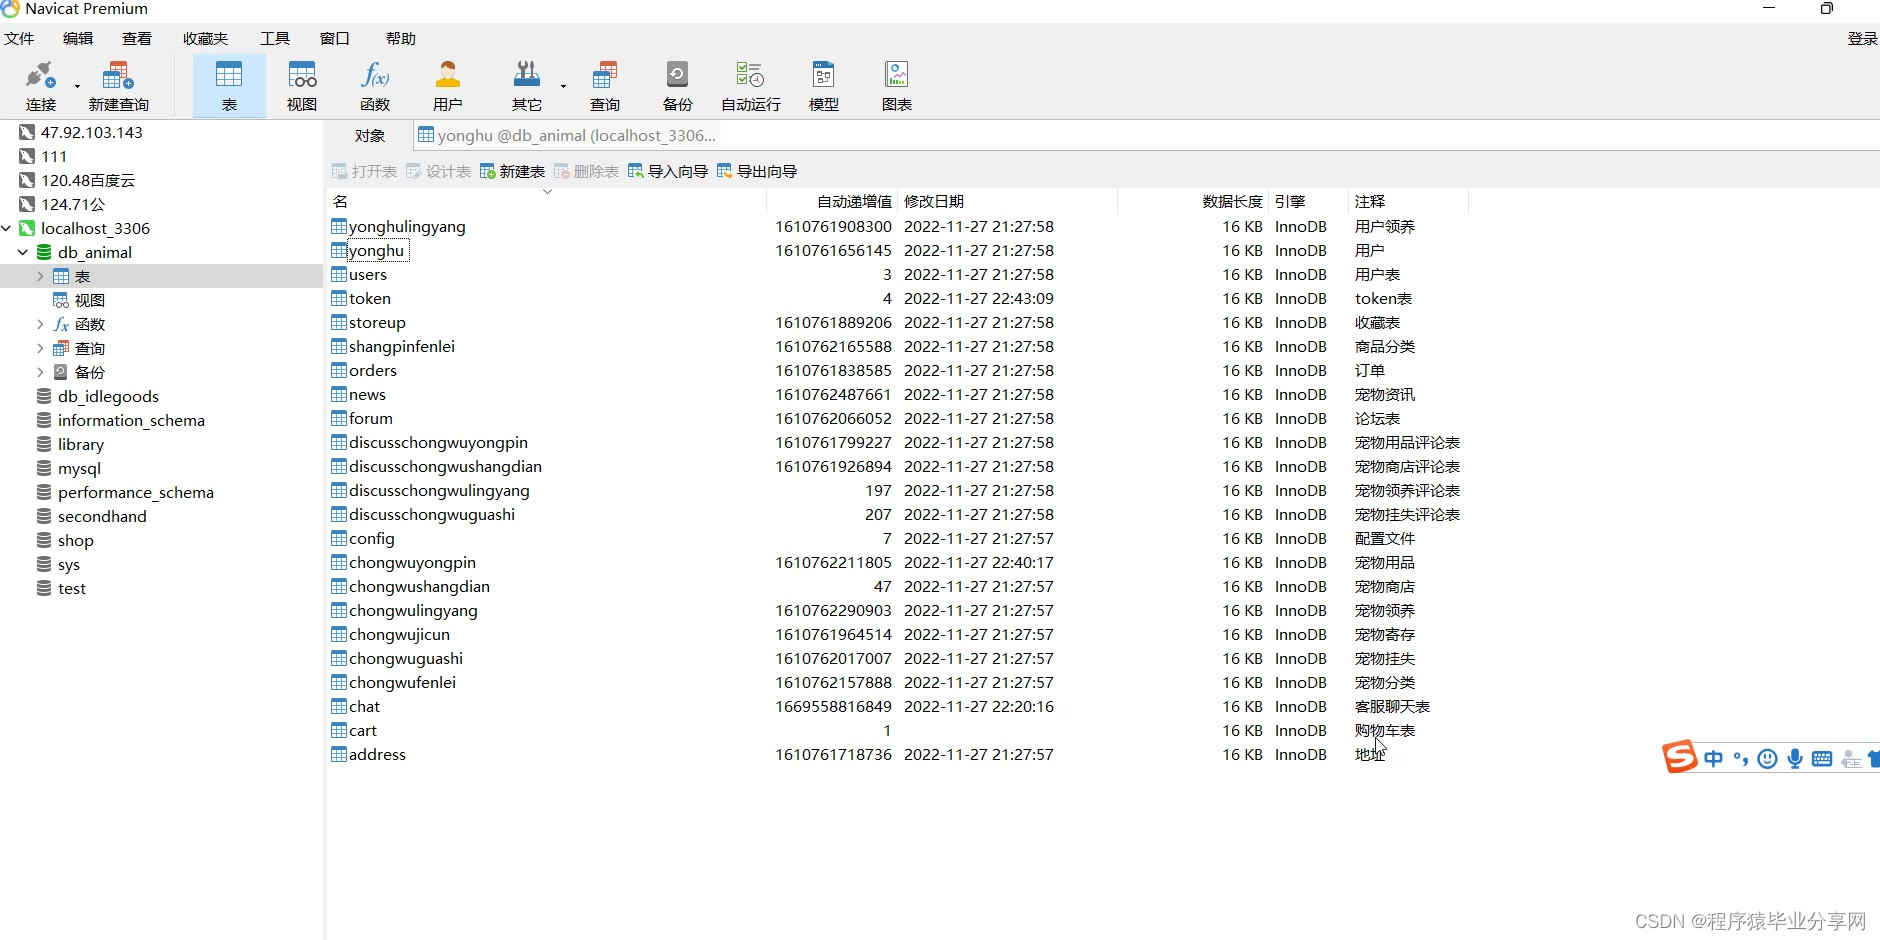Open the 模型 (Model) toolbar icon
This screenshot has height=940, width=1880.
[824, 86]
